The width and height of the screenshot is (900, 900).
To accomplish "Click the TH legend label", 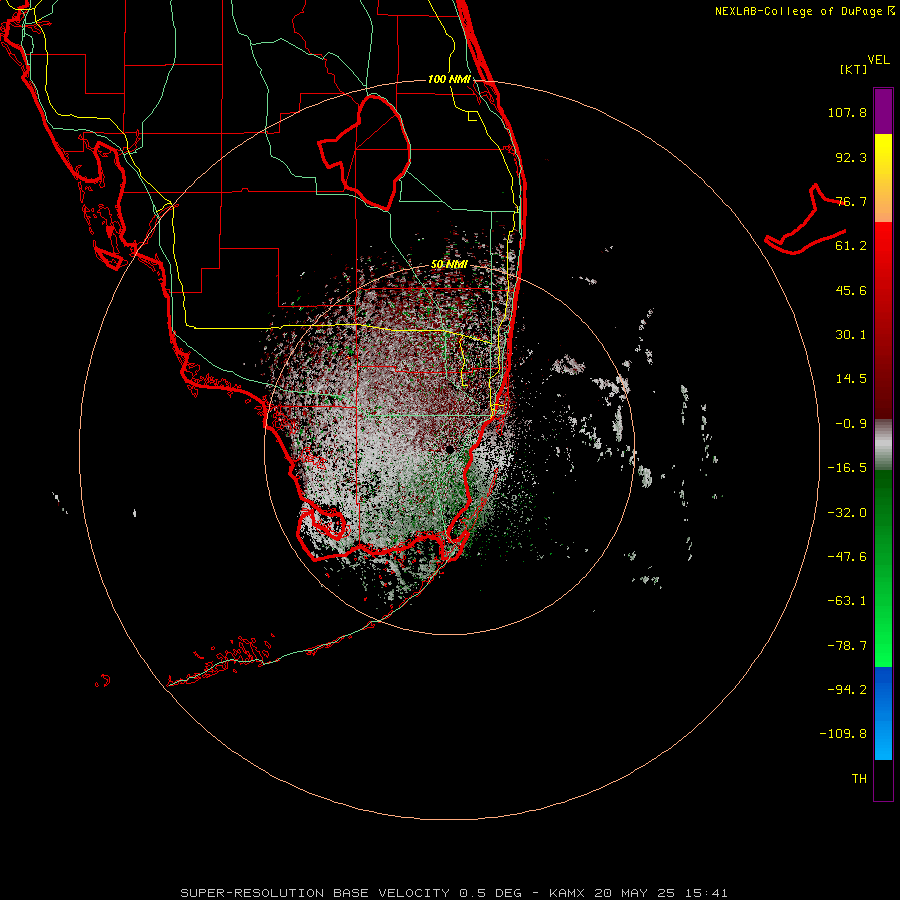I will tap(859, 779).
